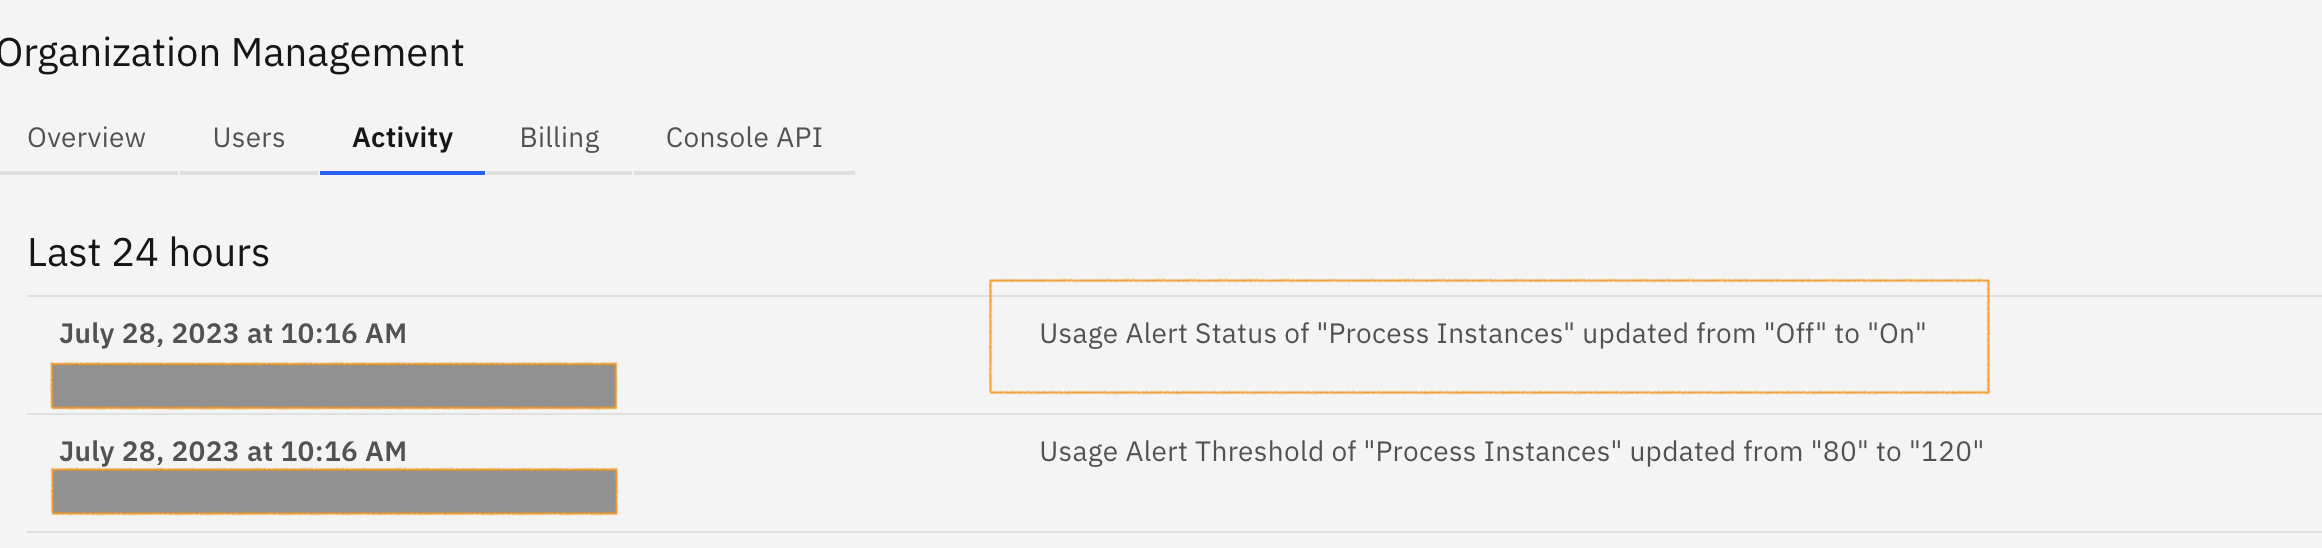Click the "On" value in status entry
2322x548 pixels.
point(1896,334)
